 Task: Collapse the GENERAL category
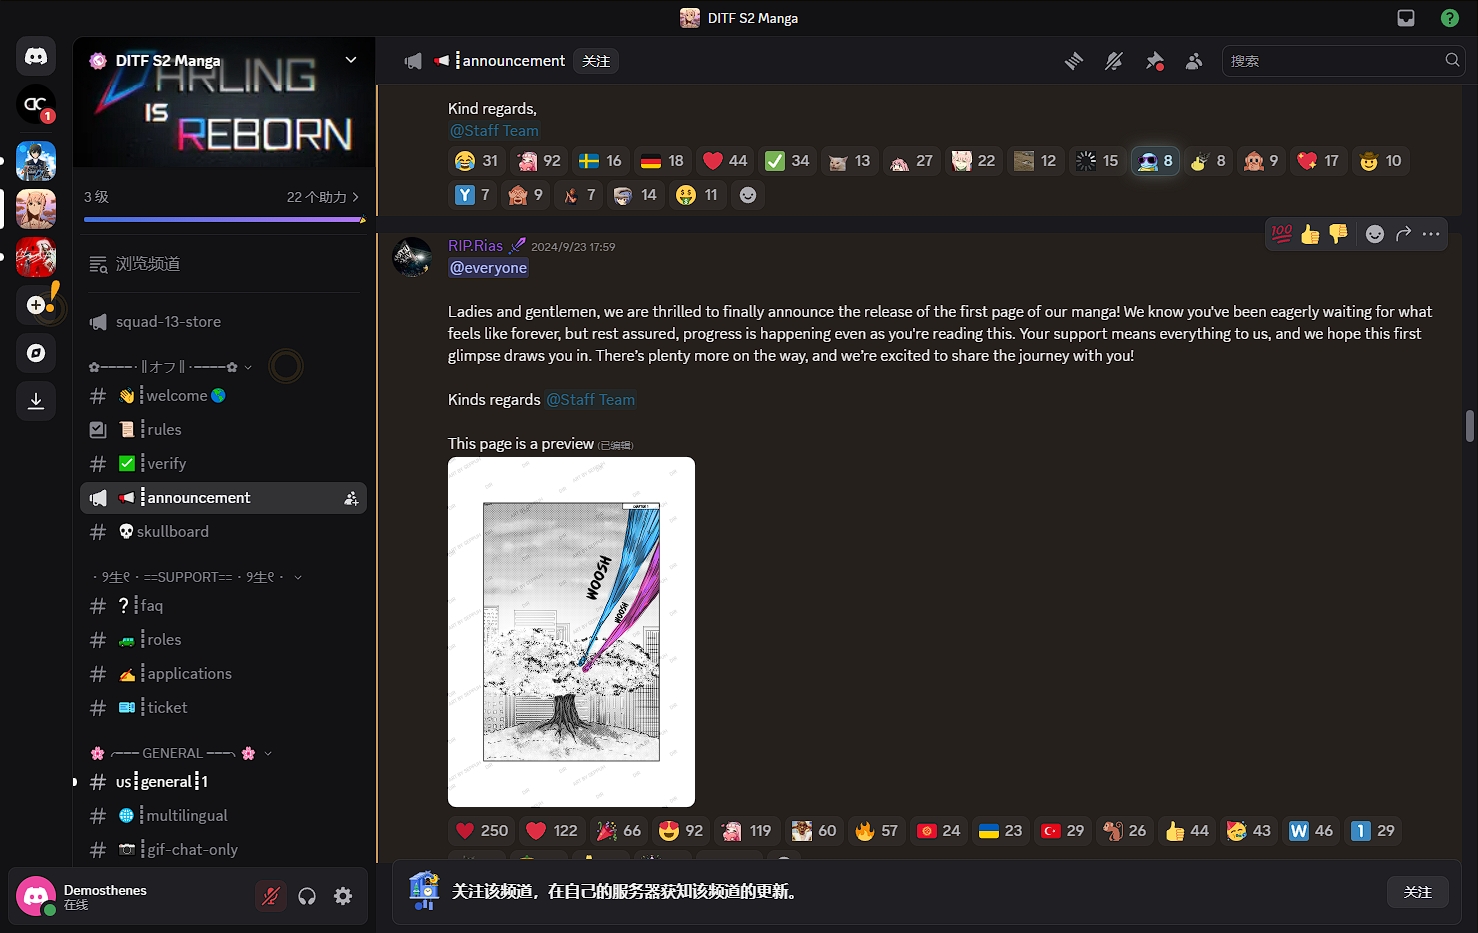[x=180, y=753]
